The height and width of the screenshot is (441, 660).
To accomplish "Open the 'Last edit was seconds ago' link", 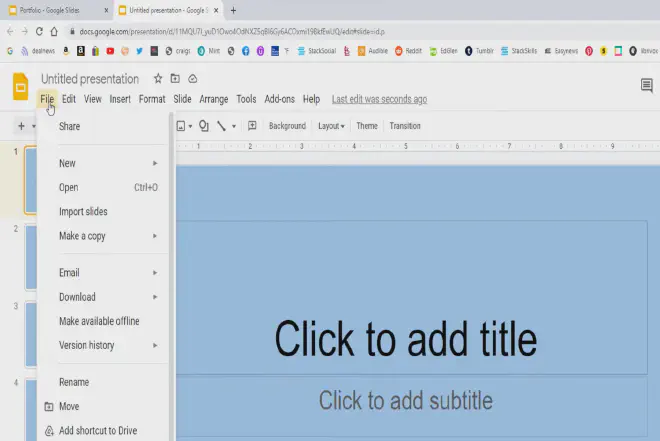I will pyautogui.click(x=379, y=99).
